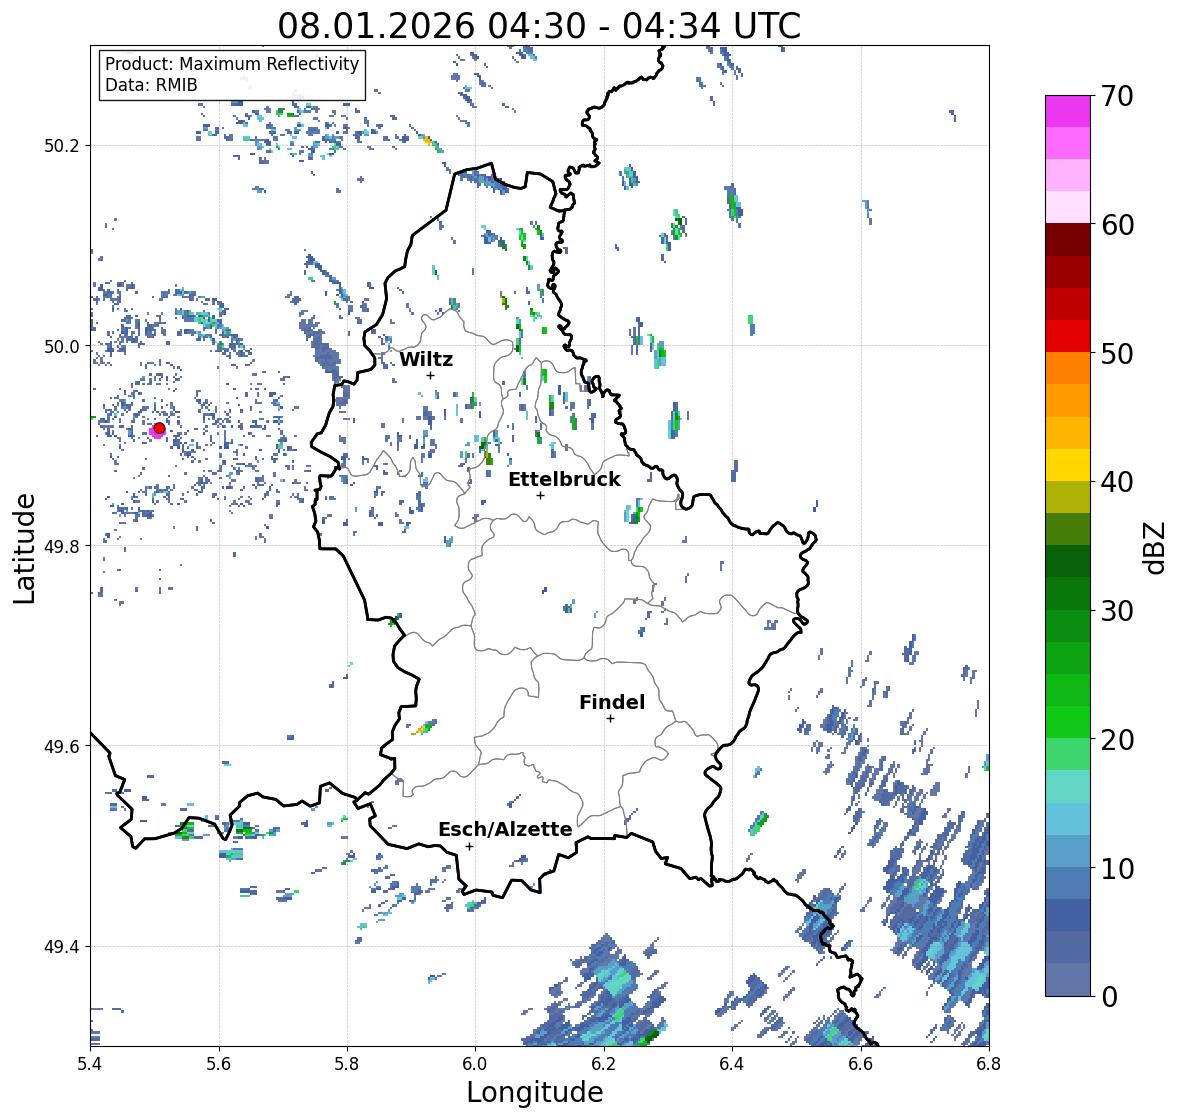Click the longitude tick label 6.6
Viewport: 1179px width, 1117px height.
tap(861, 1064)
